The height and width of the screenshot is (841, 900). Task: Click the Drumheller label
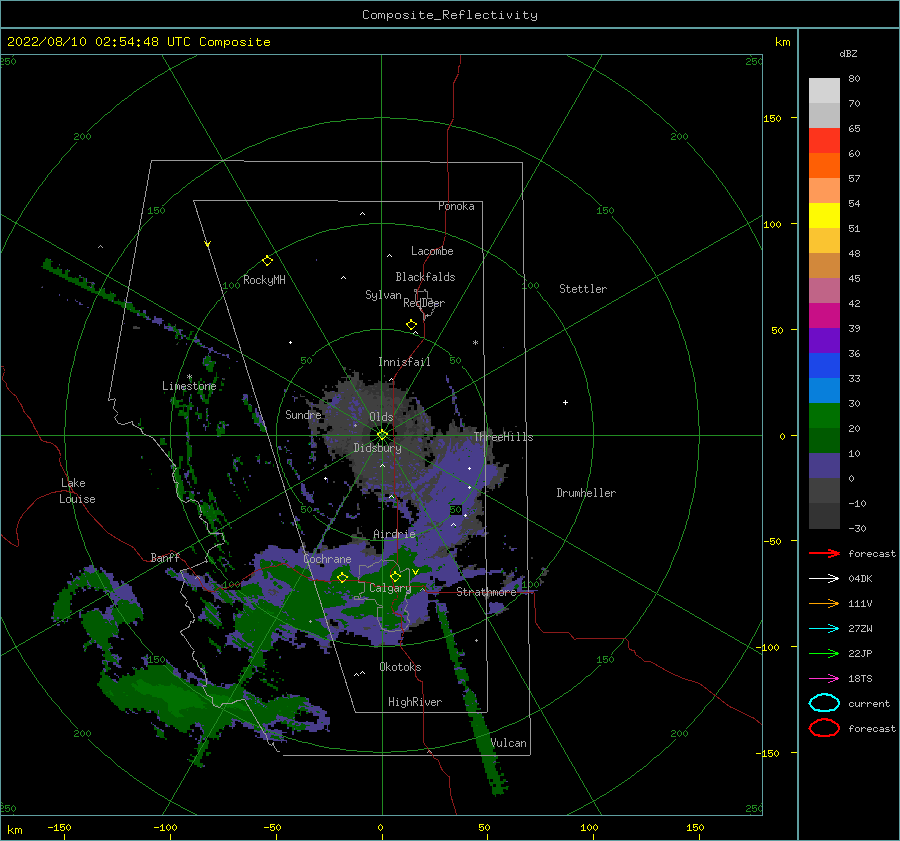586,493
